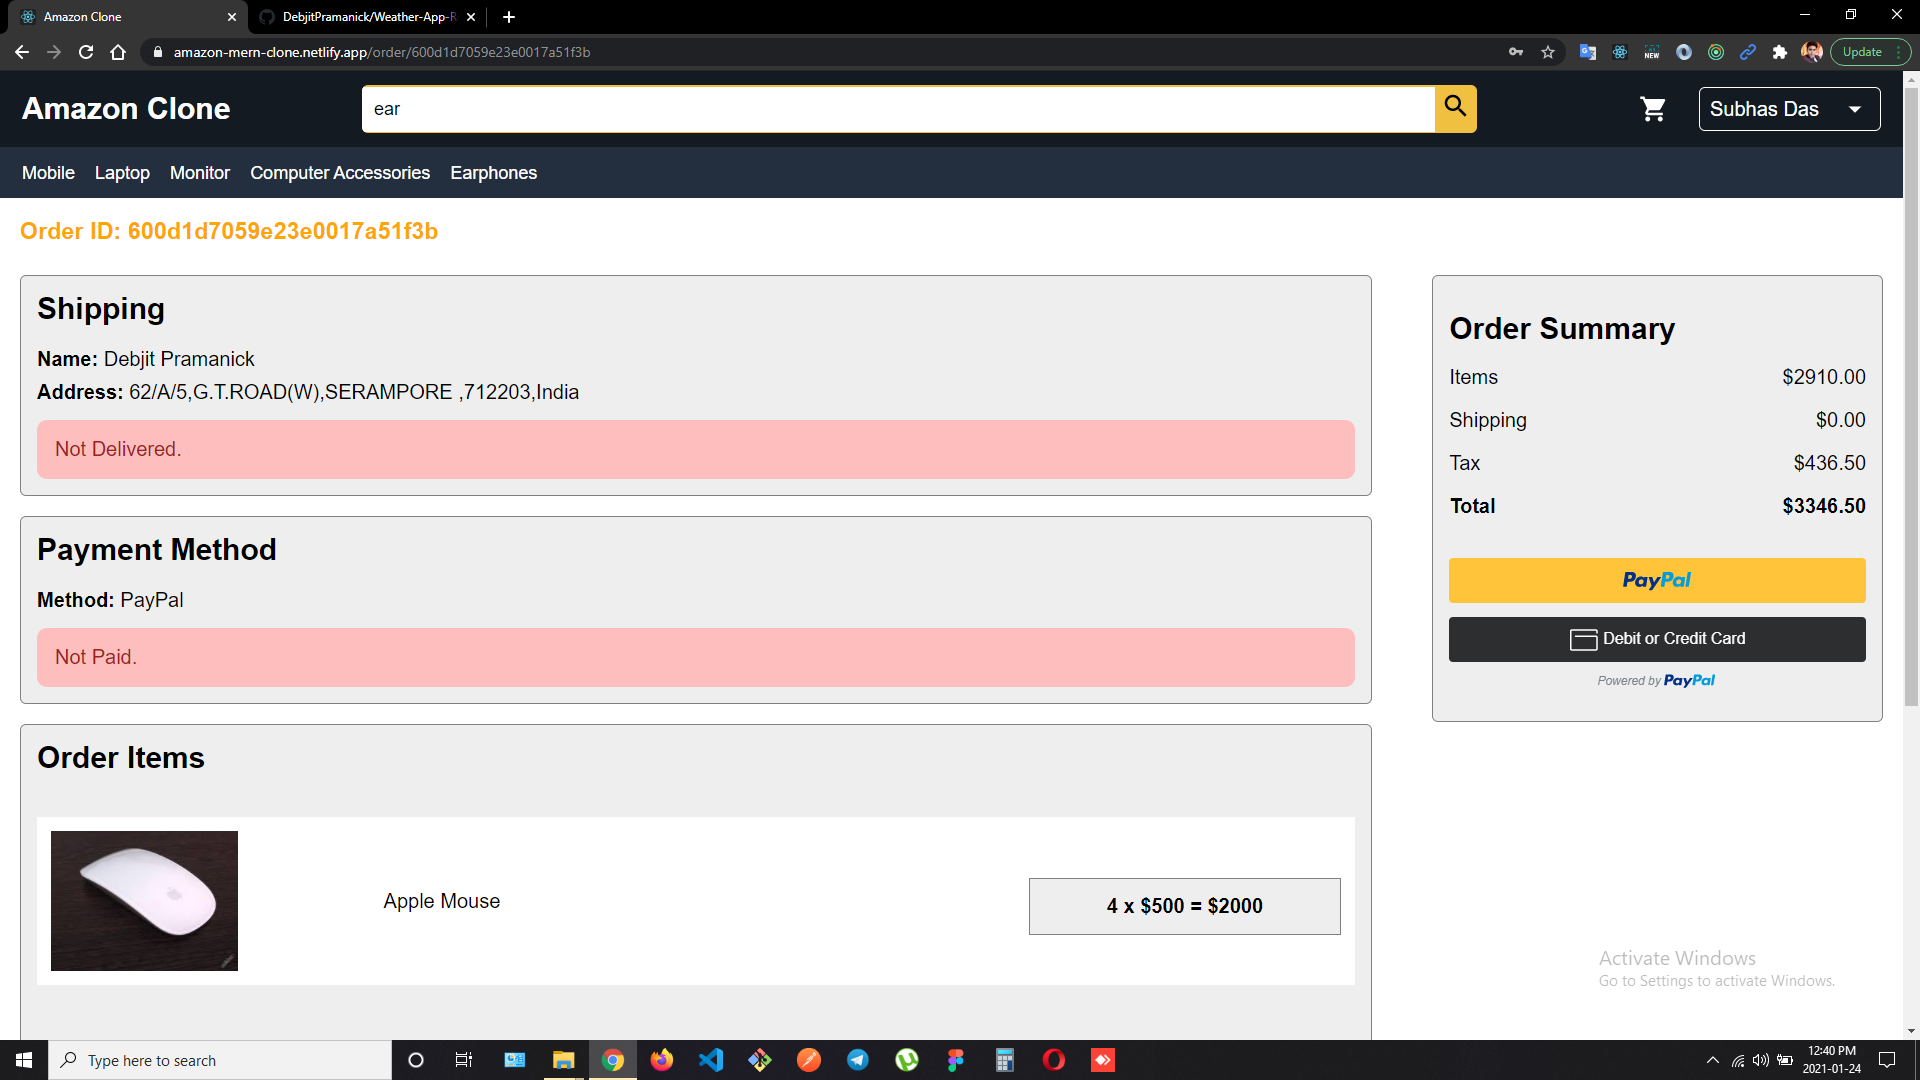Viewport: 1920px width, 1080px height.
Task: Click the yellow search magnifier button
Action: tap(1455, 108)
